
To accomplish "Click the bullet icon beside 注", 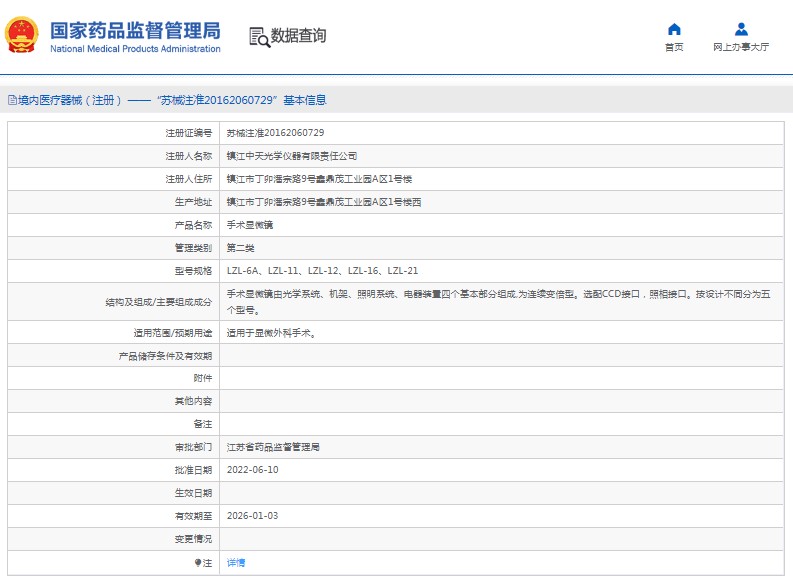I will point(198,563).
